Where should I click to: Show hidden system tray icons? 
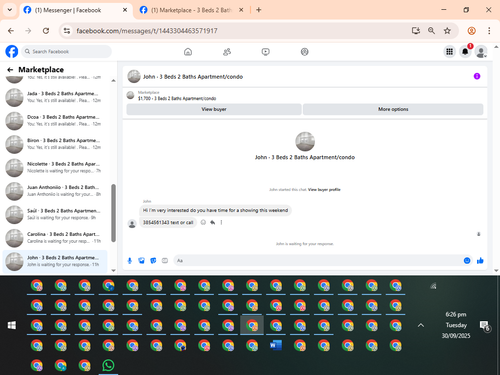(421, 325)
